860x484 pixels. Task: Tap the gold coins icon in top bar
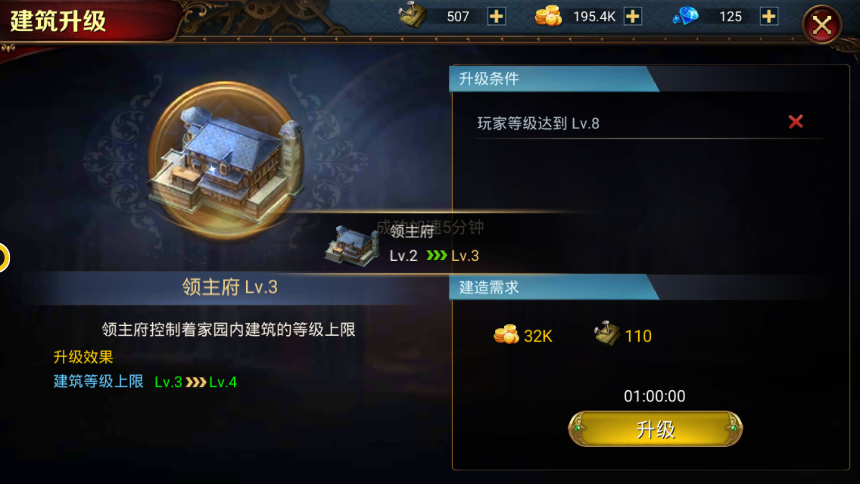tap(548, 15)
